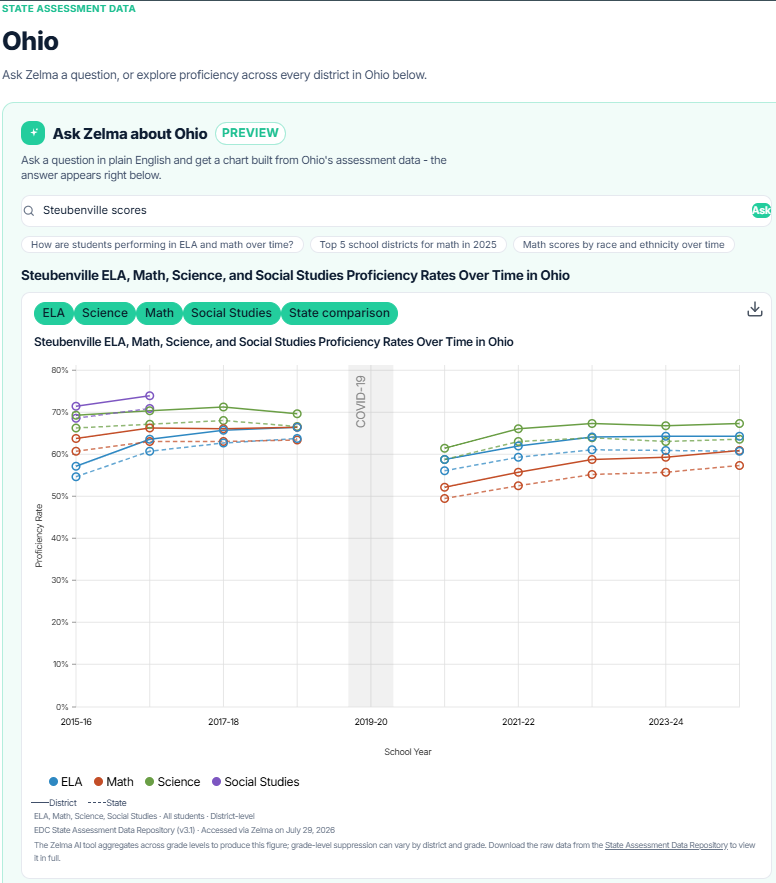The width and height of the screenshot is (776, 883).
Task: Click the search magnifier icon
Action: pos(29,211)
